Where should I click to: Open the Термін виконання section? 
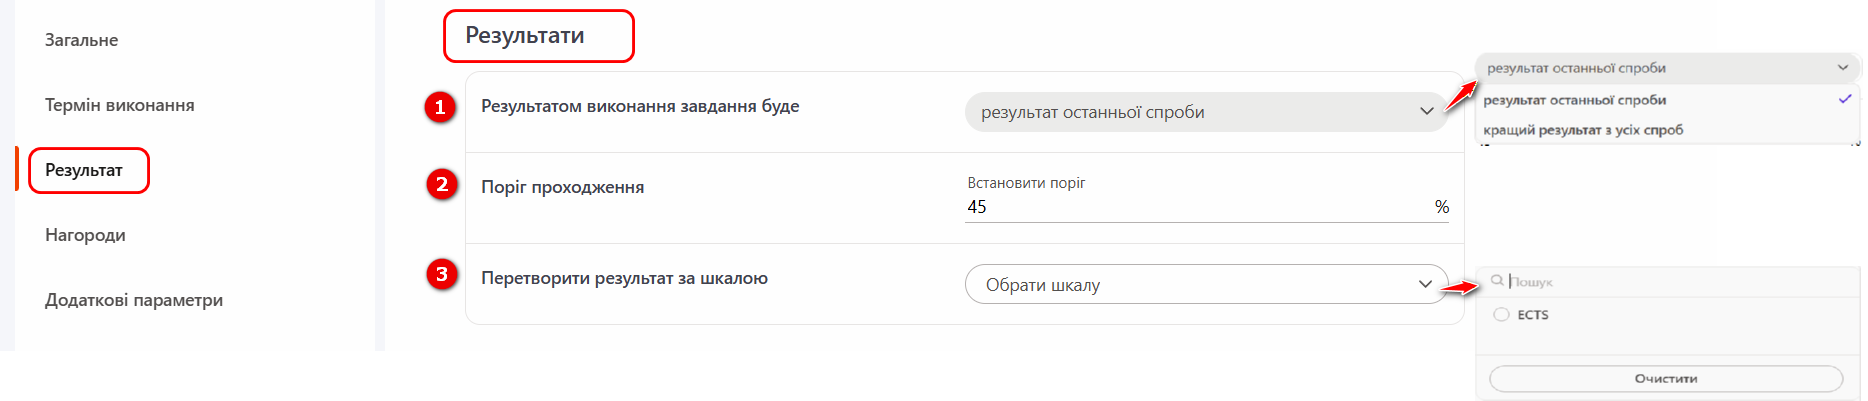[119, 105]
